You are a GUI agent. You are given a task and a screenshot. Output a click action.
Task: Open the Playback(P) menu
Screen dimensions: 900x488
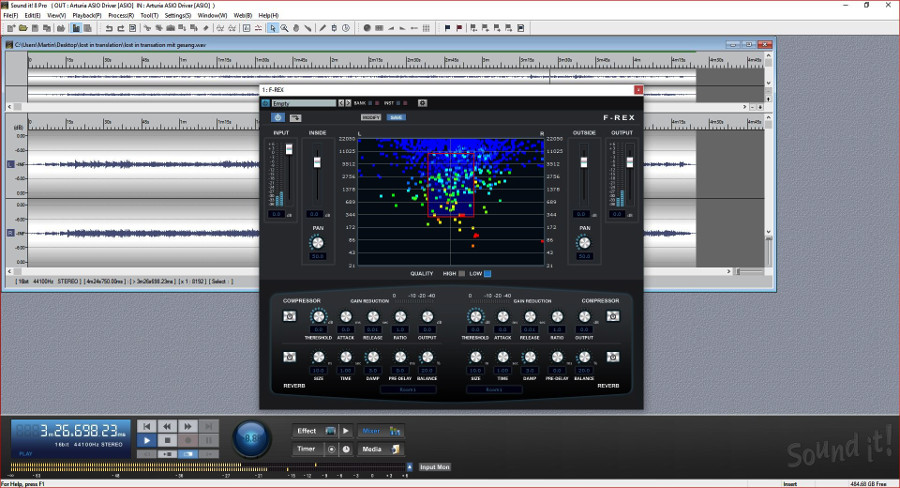[x=87, y=16]
